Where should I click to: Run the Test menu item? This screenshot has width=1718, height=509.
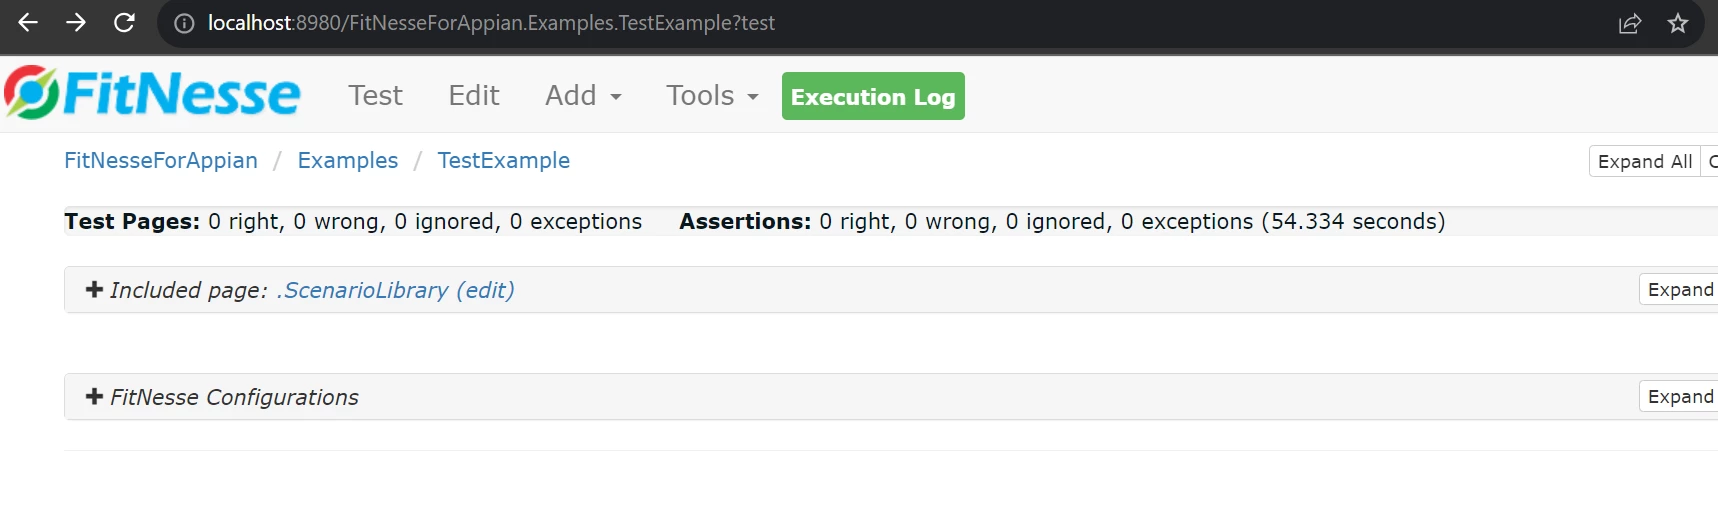[375, 96]
